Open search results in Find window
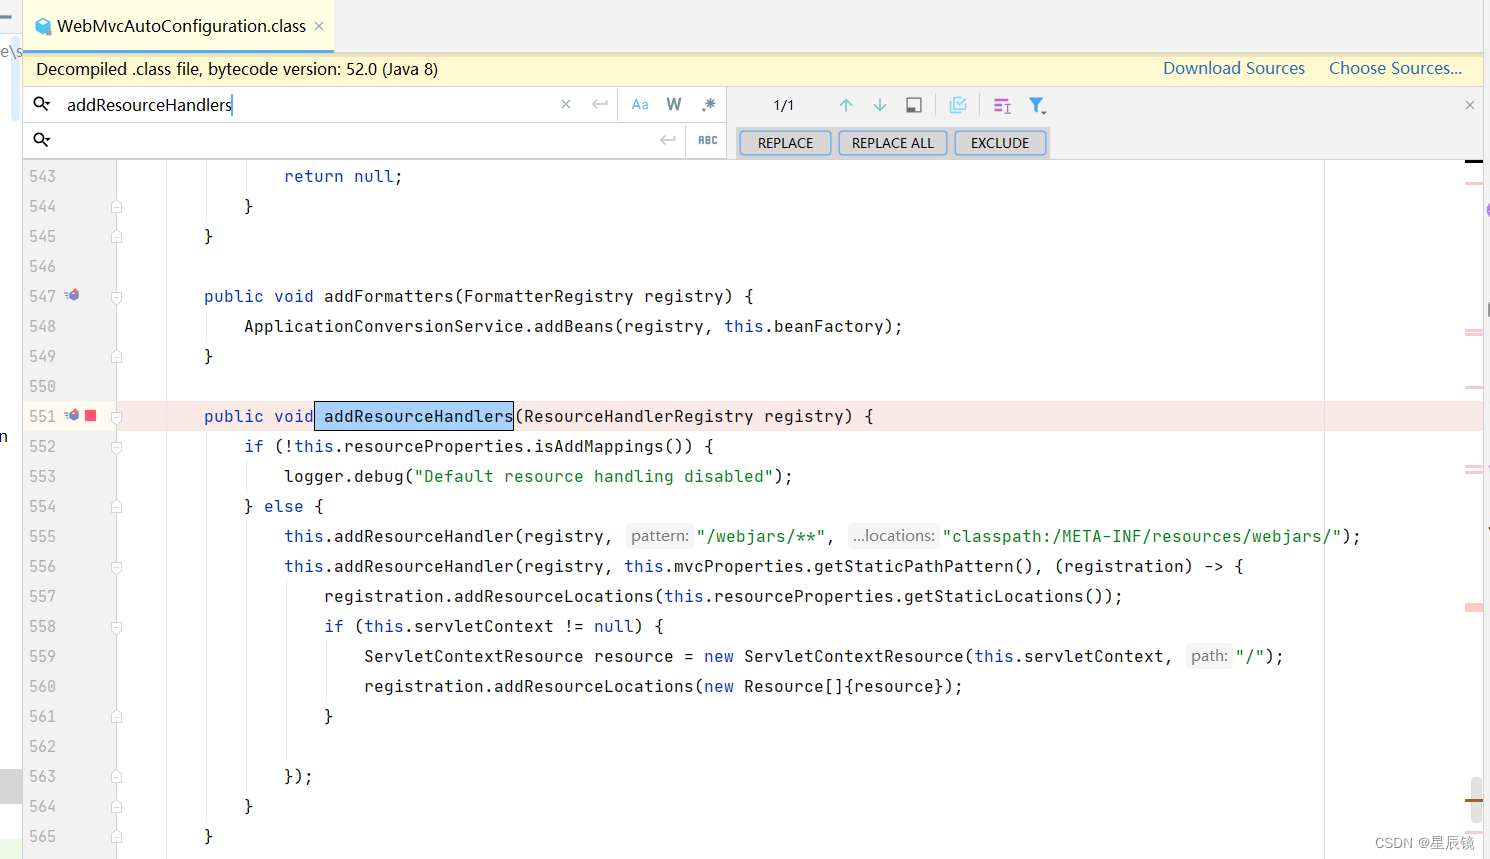 (x=1002, y=105)
